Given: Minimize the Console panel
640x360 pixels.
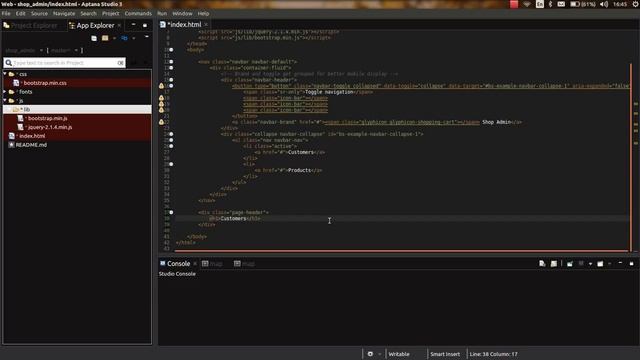Looking at the screenshot, I should pyautogui.click(x=620, y=263).
